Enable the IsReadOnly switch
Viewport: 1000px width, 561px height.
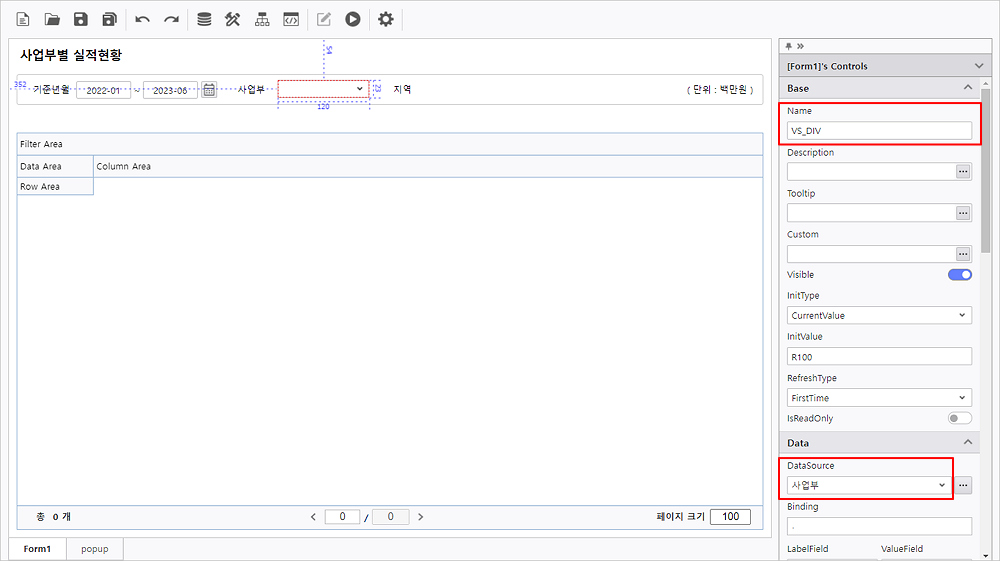pos(959,418)
